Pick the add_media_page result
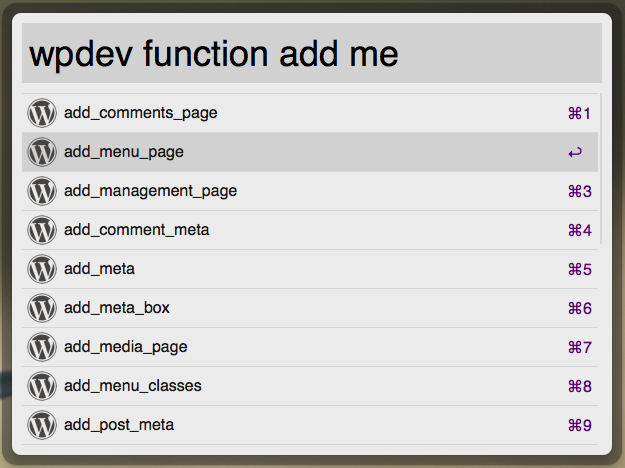625x468 pixels. point(310,347)
